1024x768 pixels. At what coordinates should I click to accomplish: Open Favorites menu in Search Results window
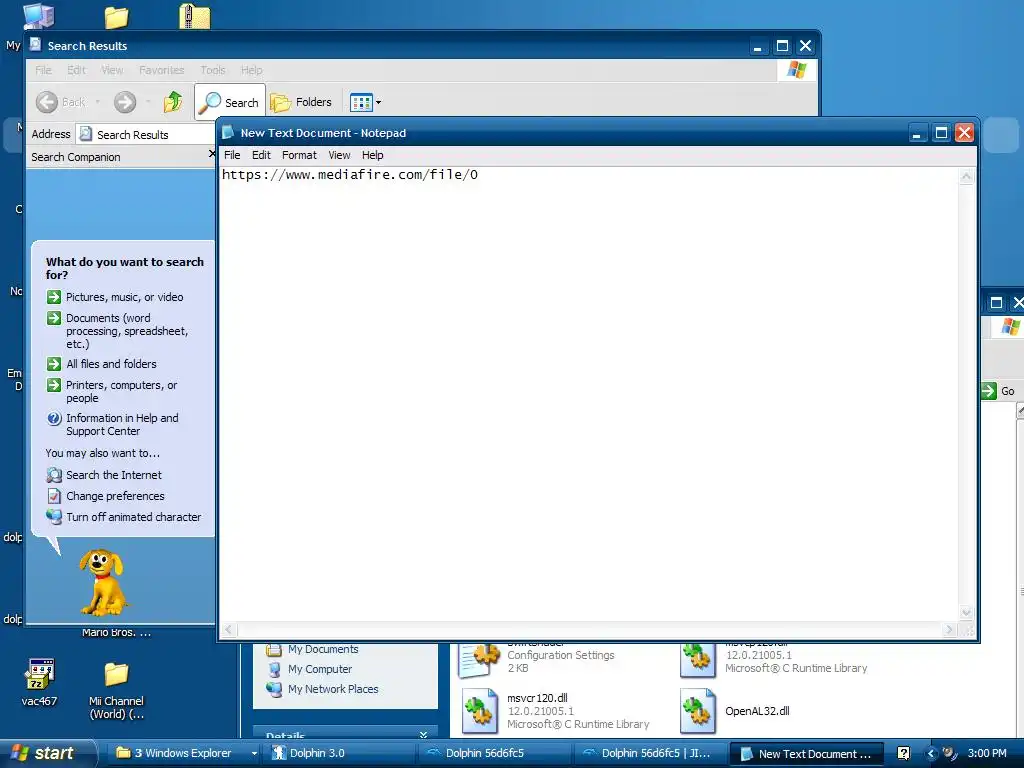pos(161,70)
